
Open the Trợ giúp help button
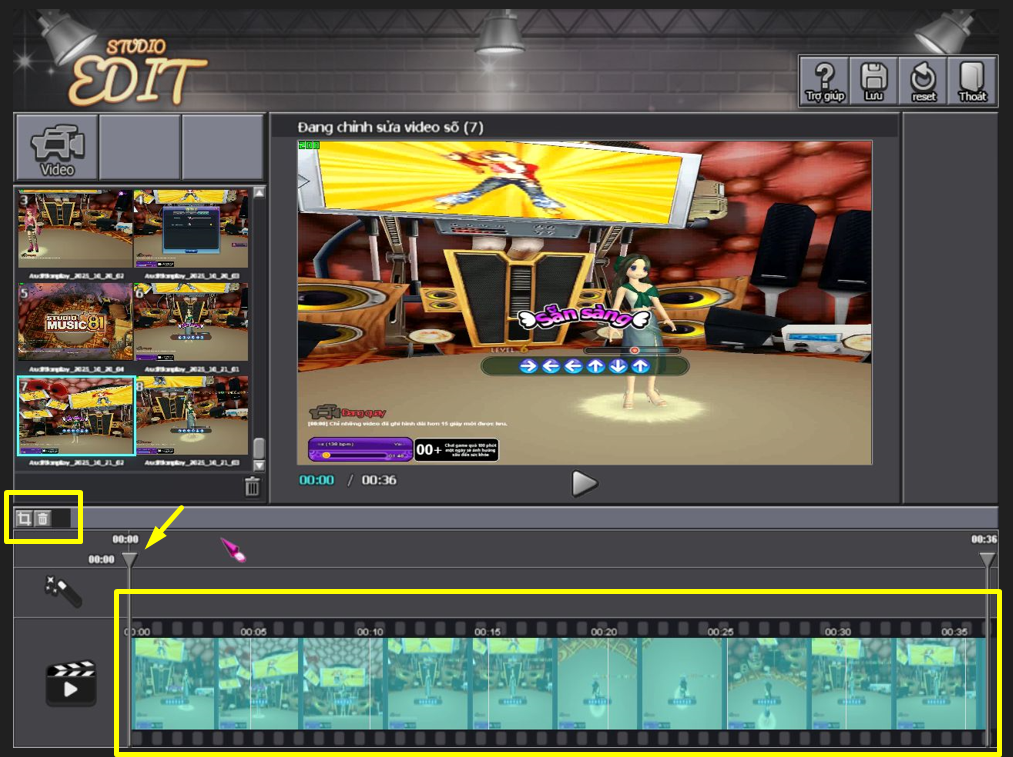[825, 81]
